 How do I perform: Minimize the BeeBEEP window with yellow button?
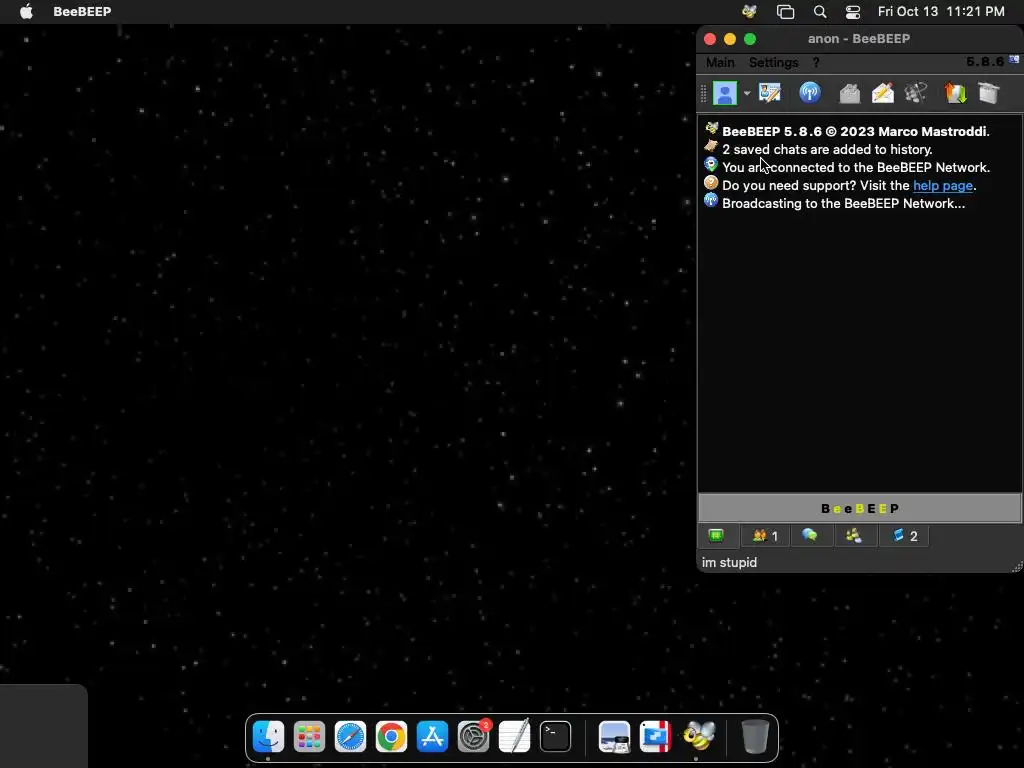click(x=730, y=39)
